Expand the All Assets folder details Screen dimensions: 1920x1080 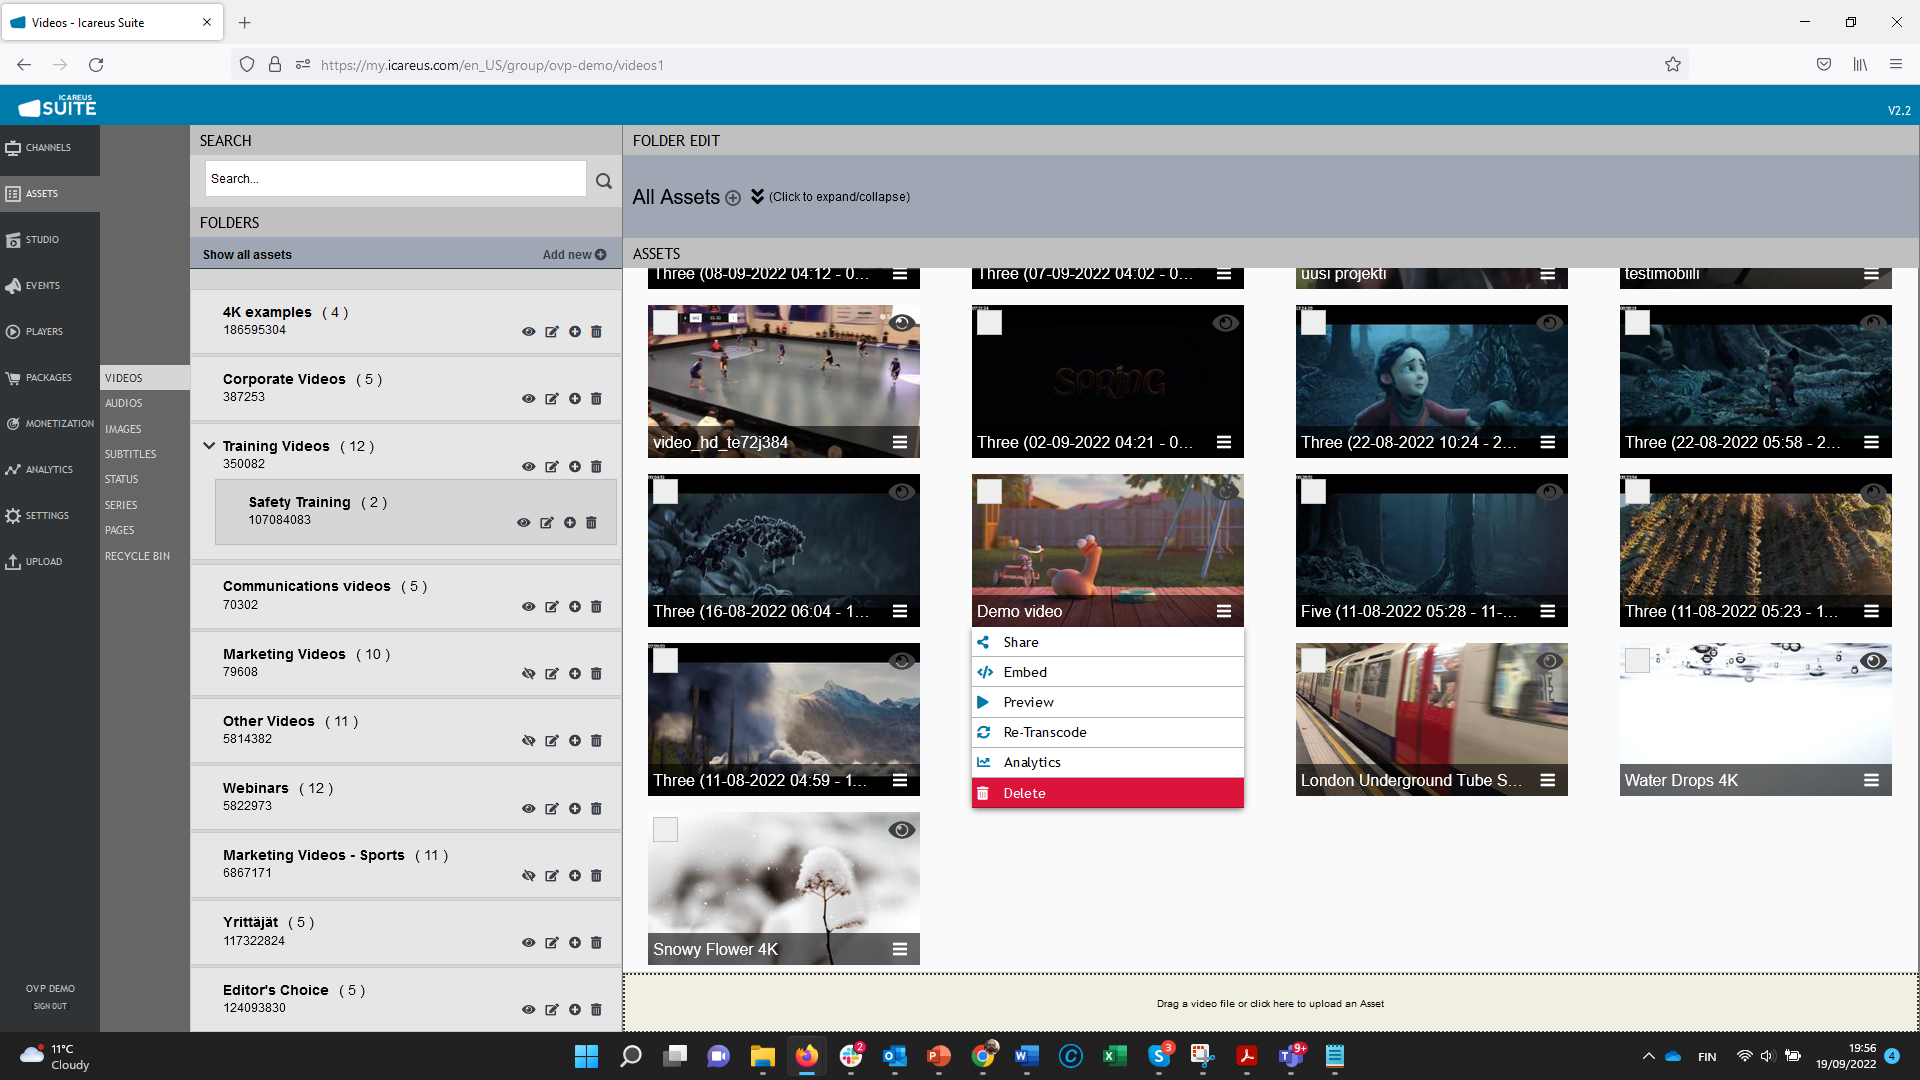tap(757, 197)
